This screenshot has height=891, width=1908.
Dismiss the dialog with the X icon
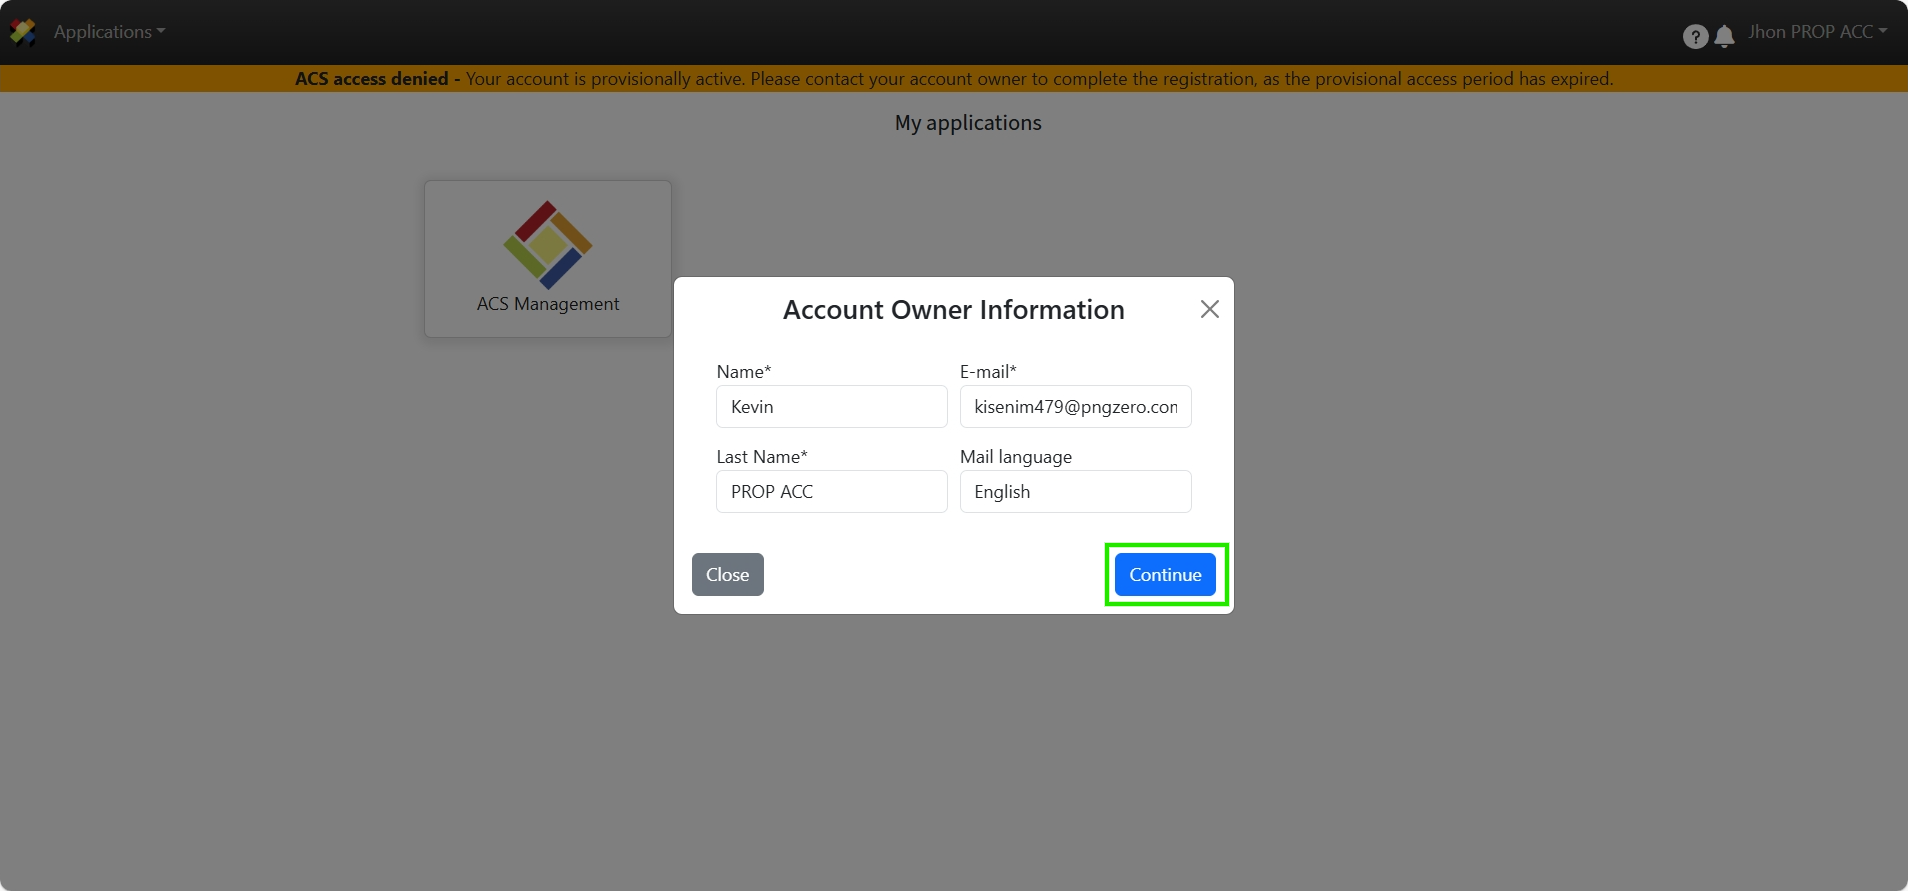click(1209, 309)
